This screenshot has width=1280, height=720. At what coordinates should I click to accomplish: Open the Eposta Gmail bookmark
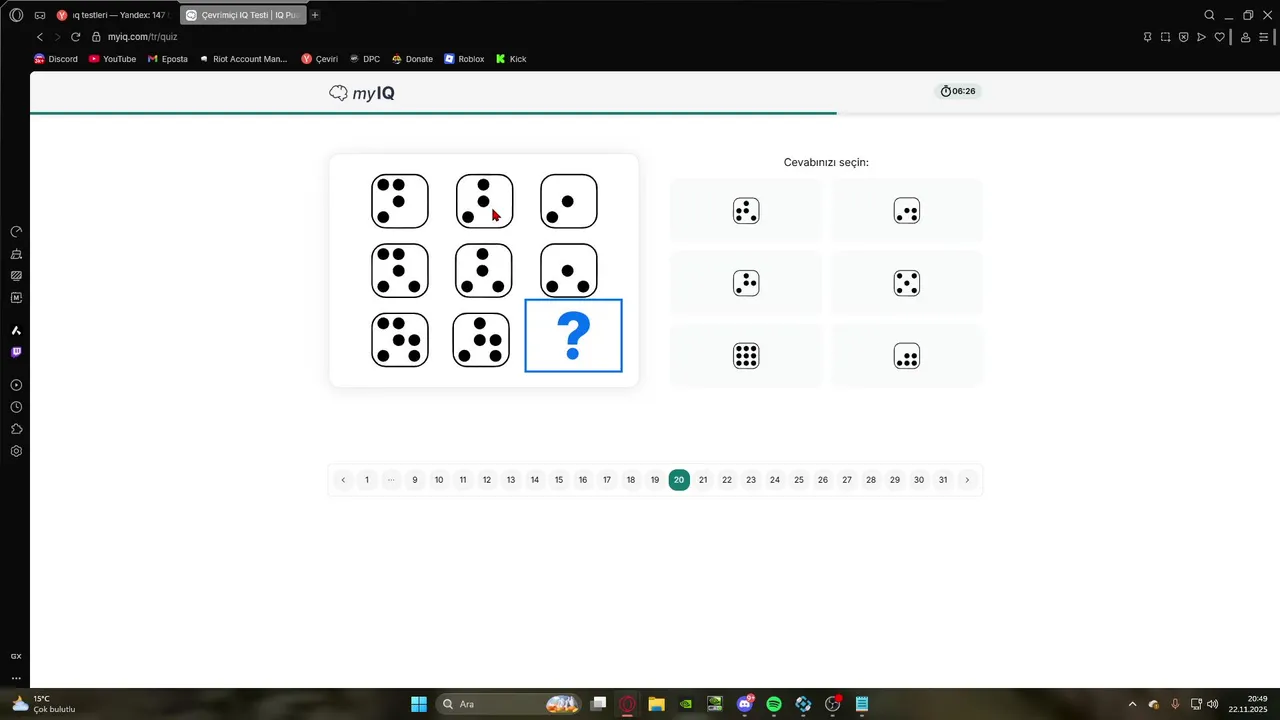pyautogui.click(x=167, y=59)
